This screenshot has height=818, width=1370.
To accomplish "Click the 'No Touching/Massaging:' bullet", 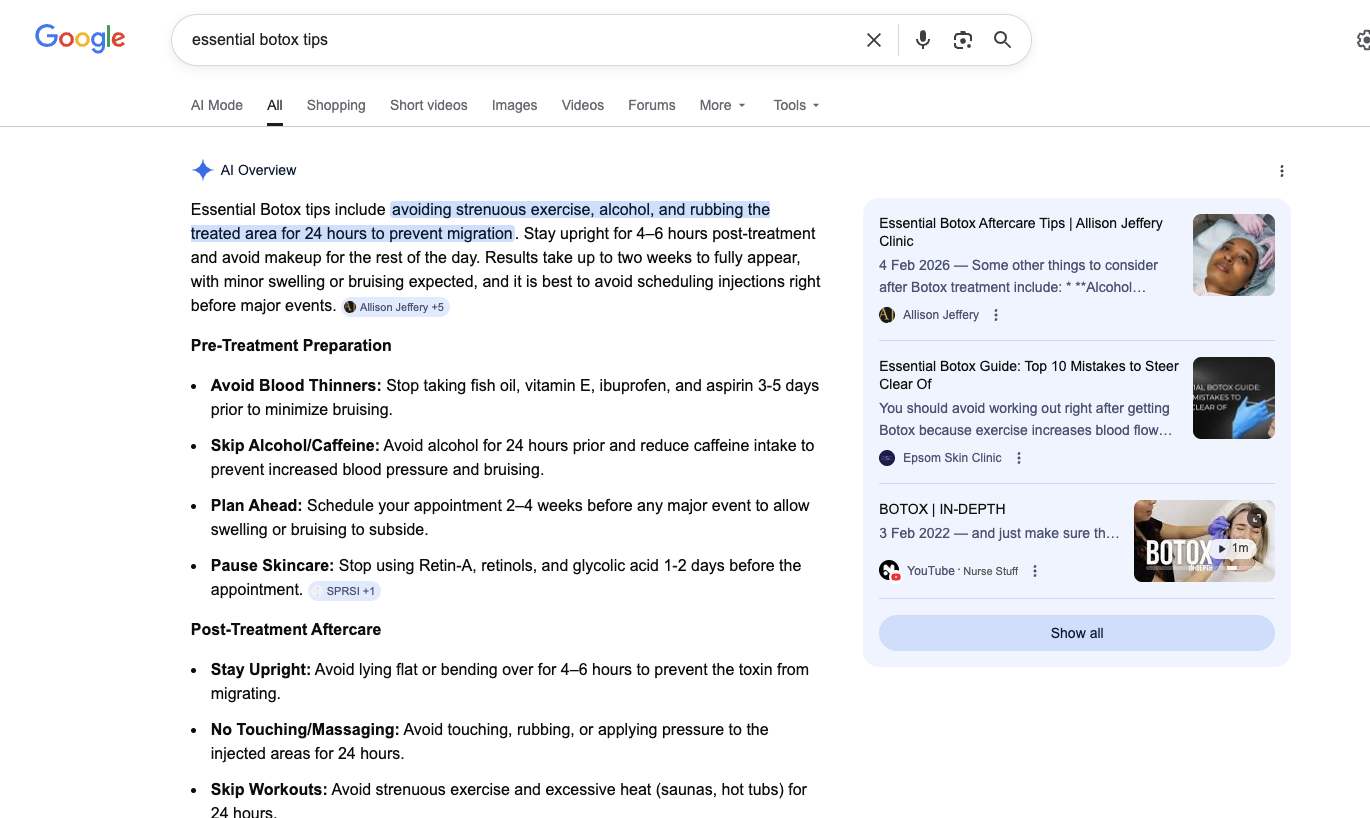I will [305, 730].
